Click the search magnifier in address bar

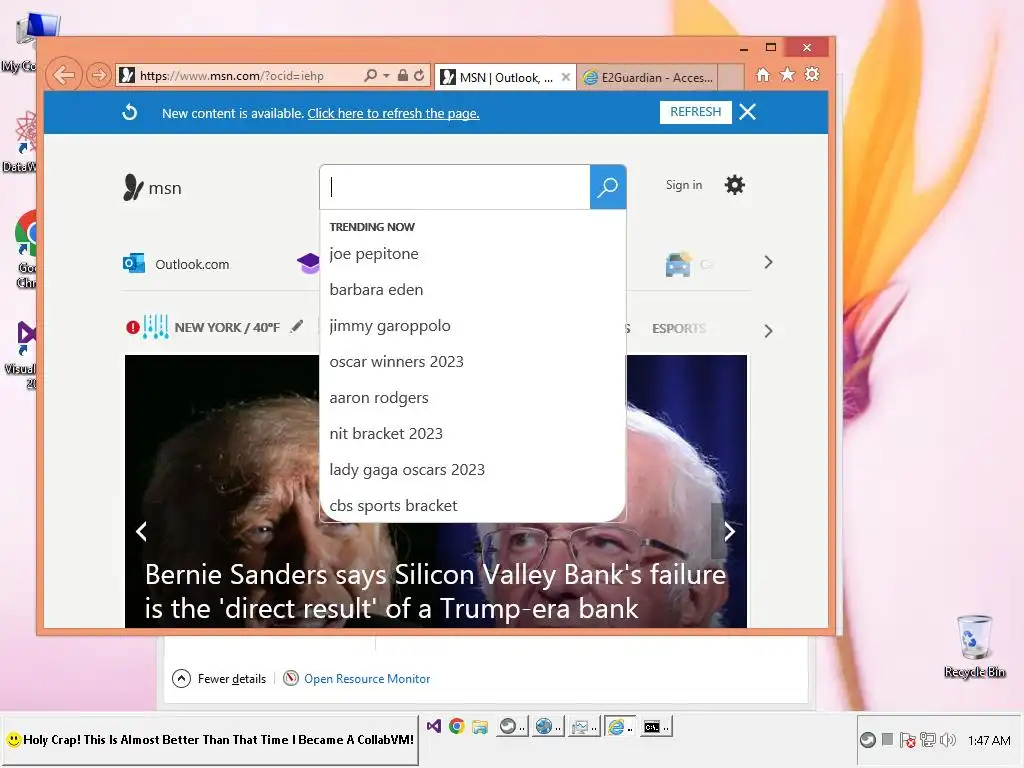(370, 76)
